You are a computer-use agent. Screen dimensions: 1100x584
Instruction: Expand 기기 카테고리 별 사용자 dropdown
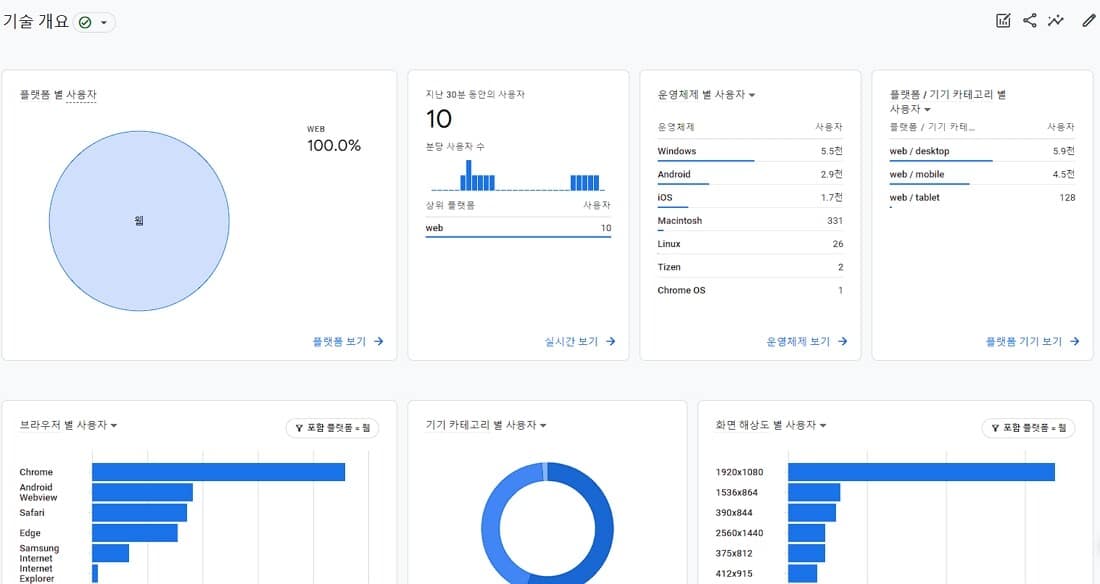[x=543, y=425]
